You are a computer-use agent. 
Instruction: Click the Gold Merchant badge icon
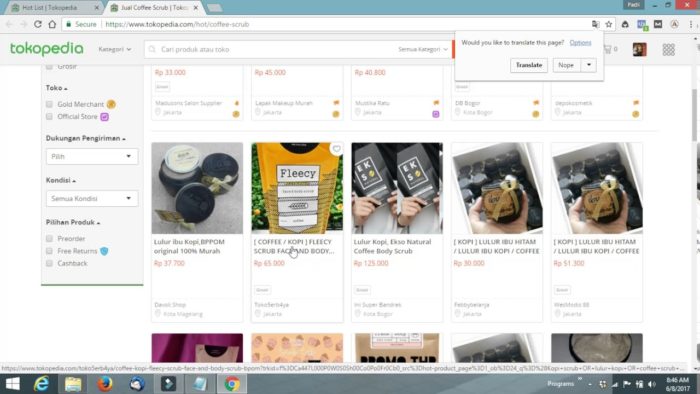[x=111, y=104]
